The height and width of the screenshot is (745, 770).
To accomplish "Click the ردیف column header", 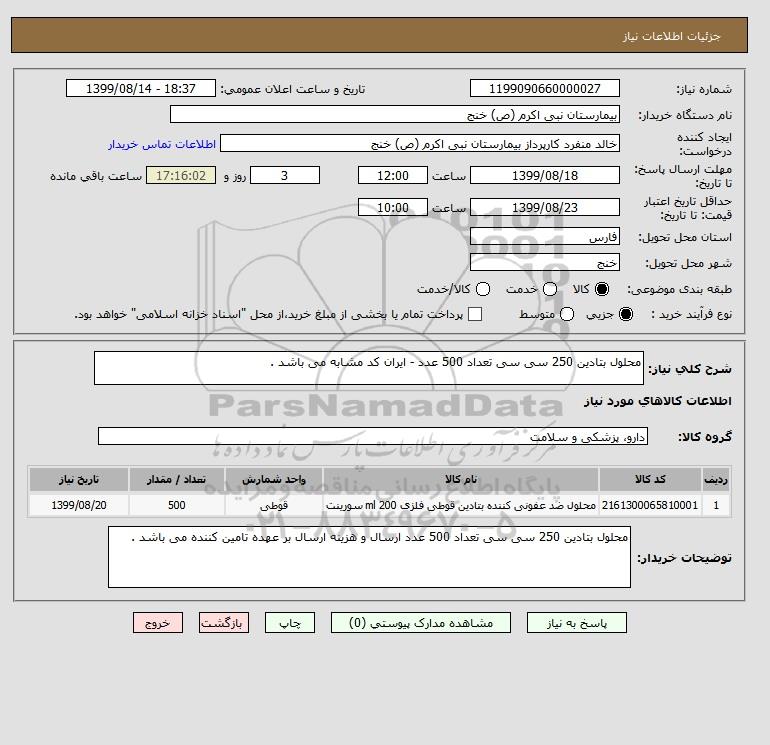I will pos(716,479).
